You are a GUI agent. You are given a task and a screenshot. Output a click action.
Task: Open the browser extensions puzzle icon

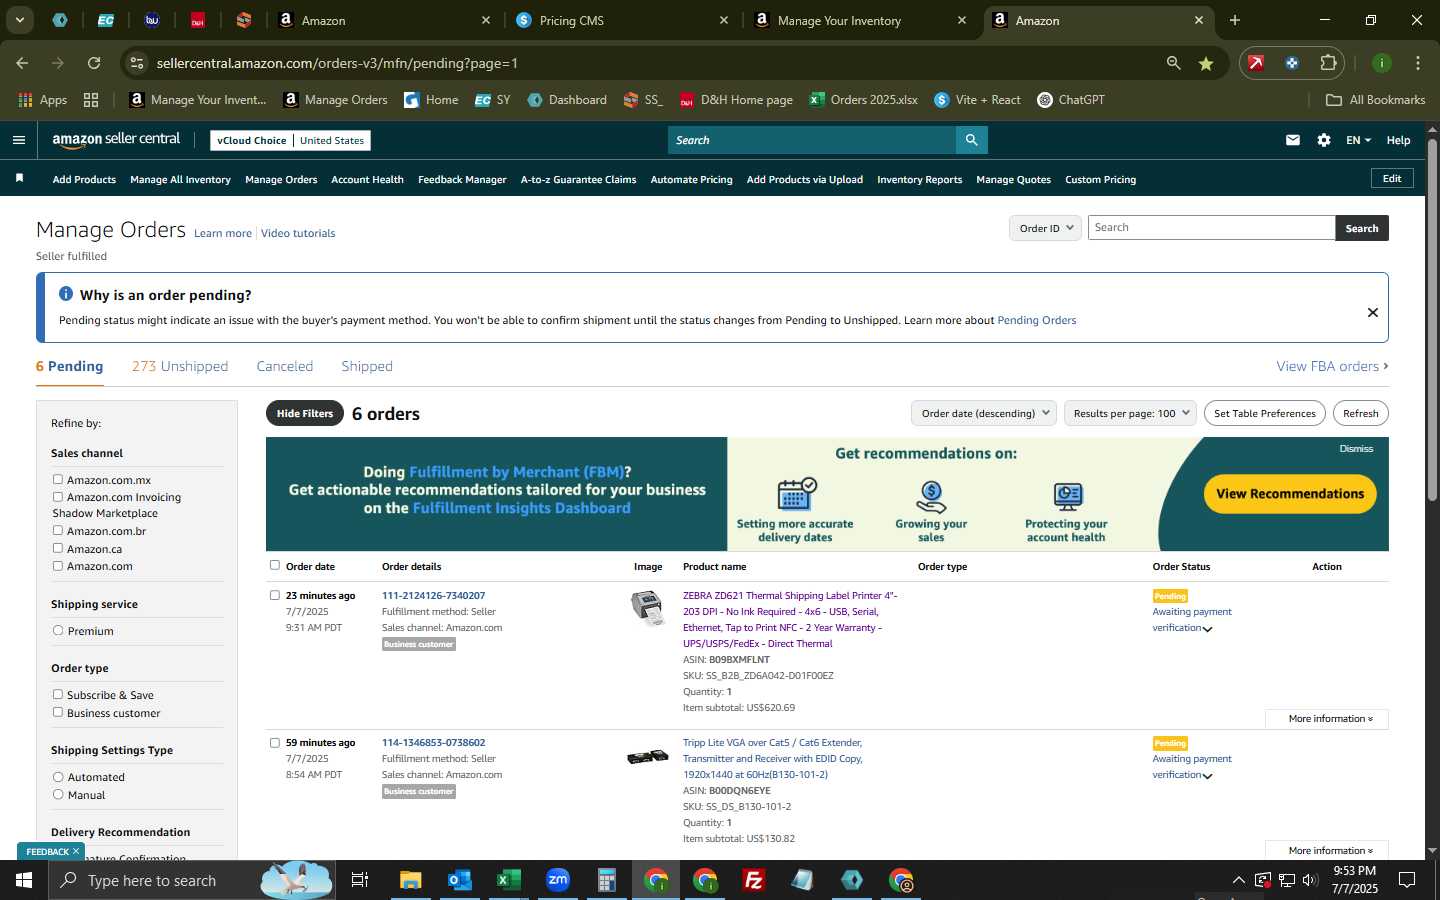(x=1328, y=63)
